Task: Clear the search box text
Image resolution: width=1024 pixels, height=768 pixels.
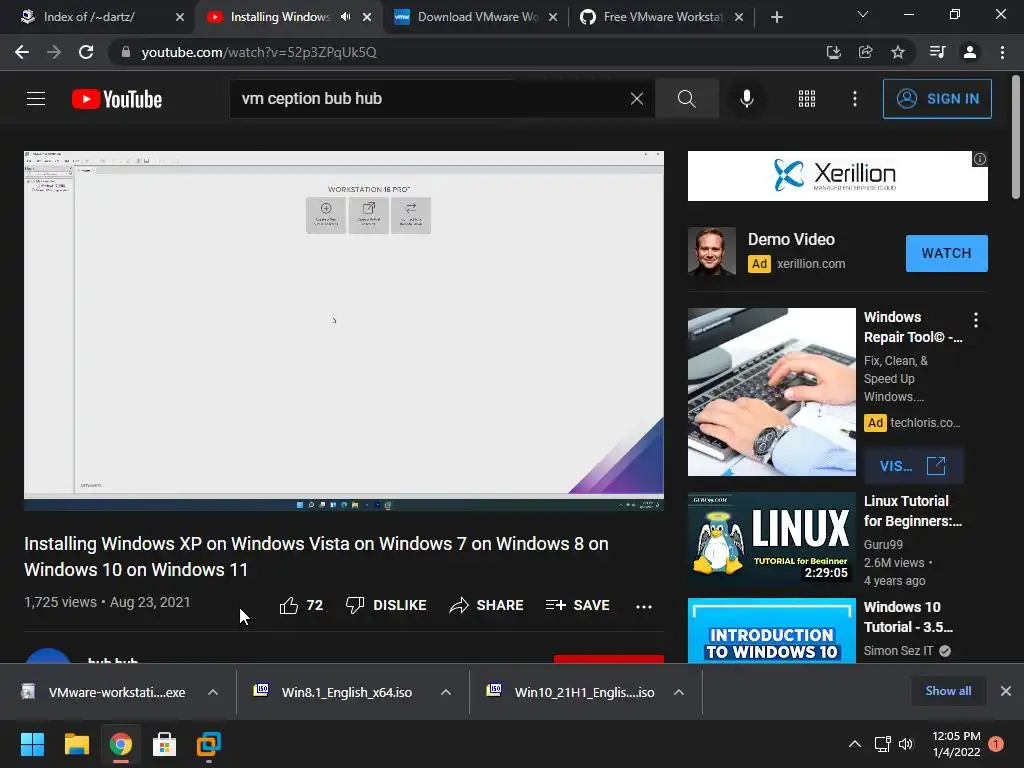Action: pyautogui.click(x=637, y=99)
